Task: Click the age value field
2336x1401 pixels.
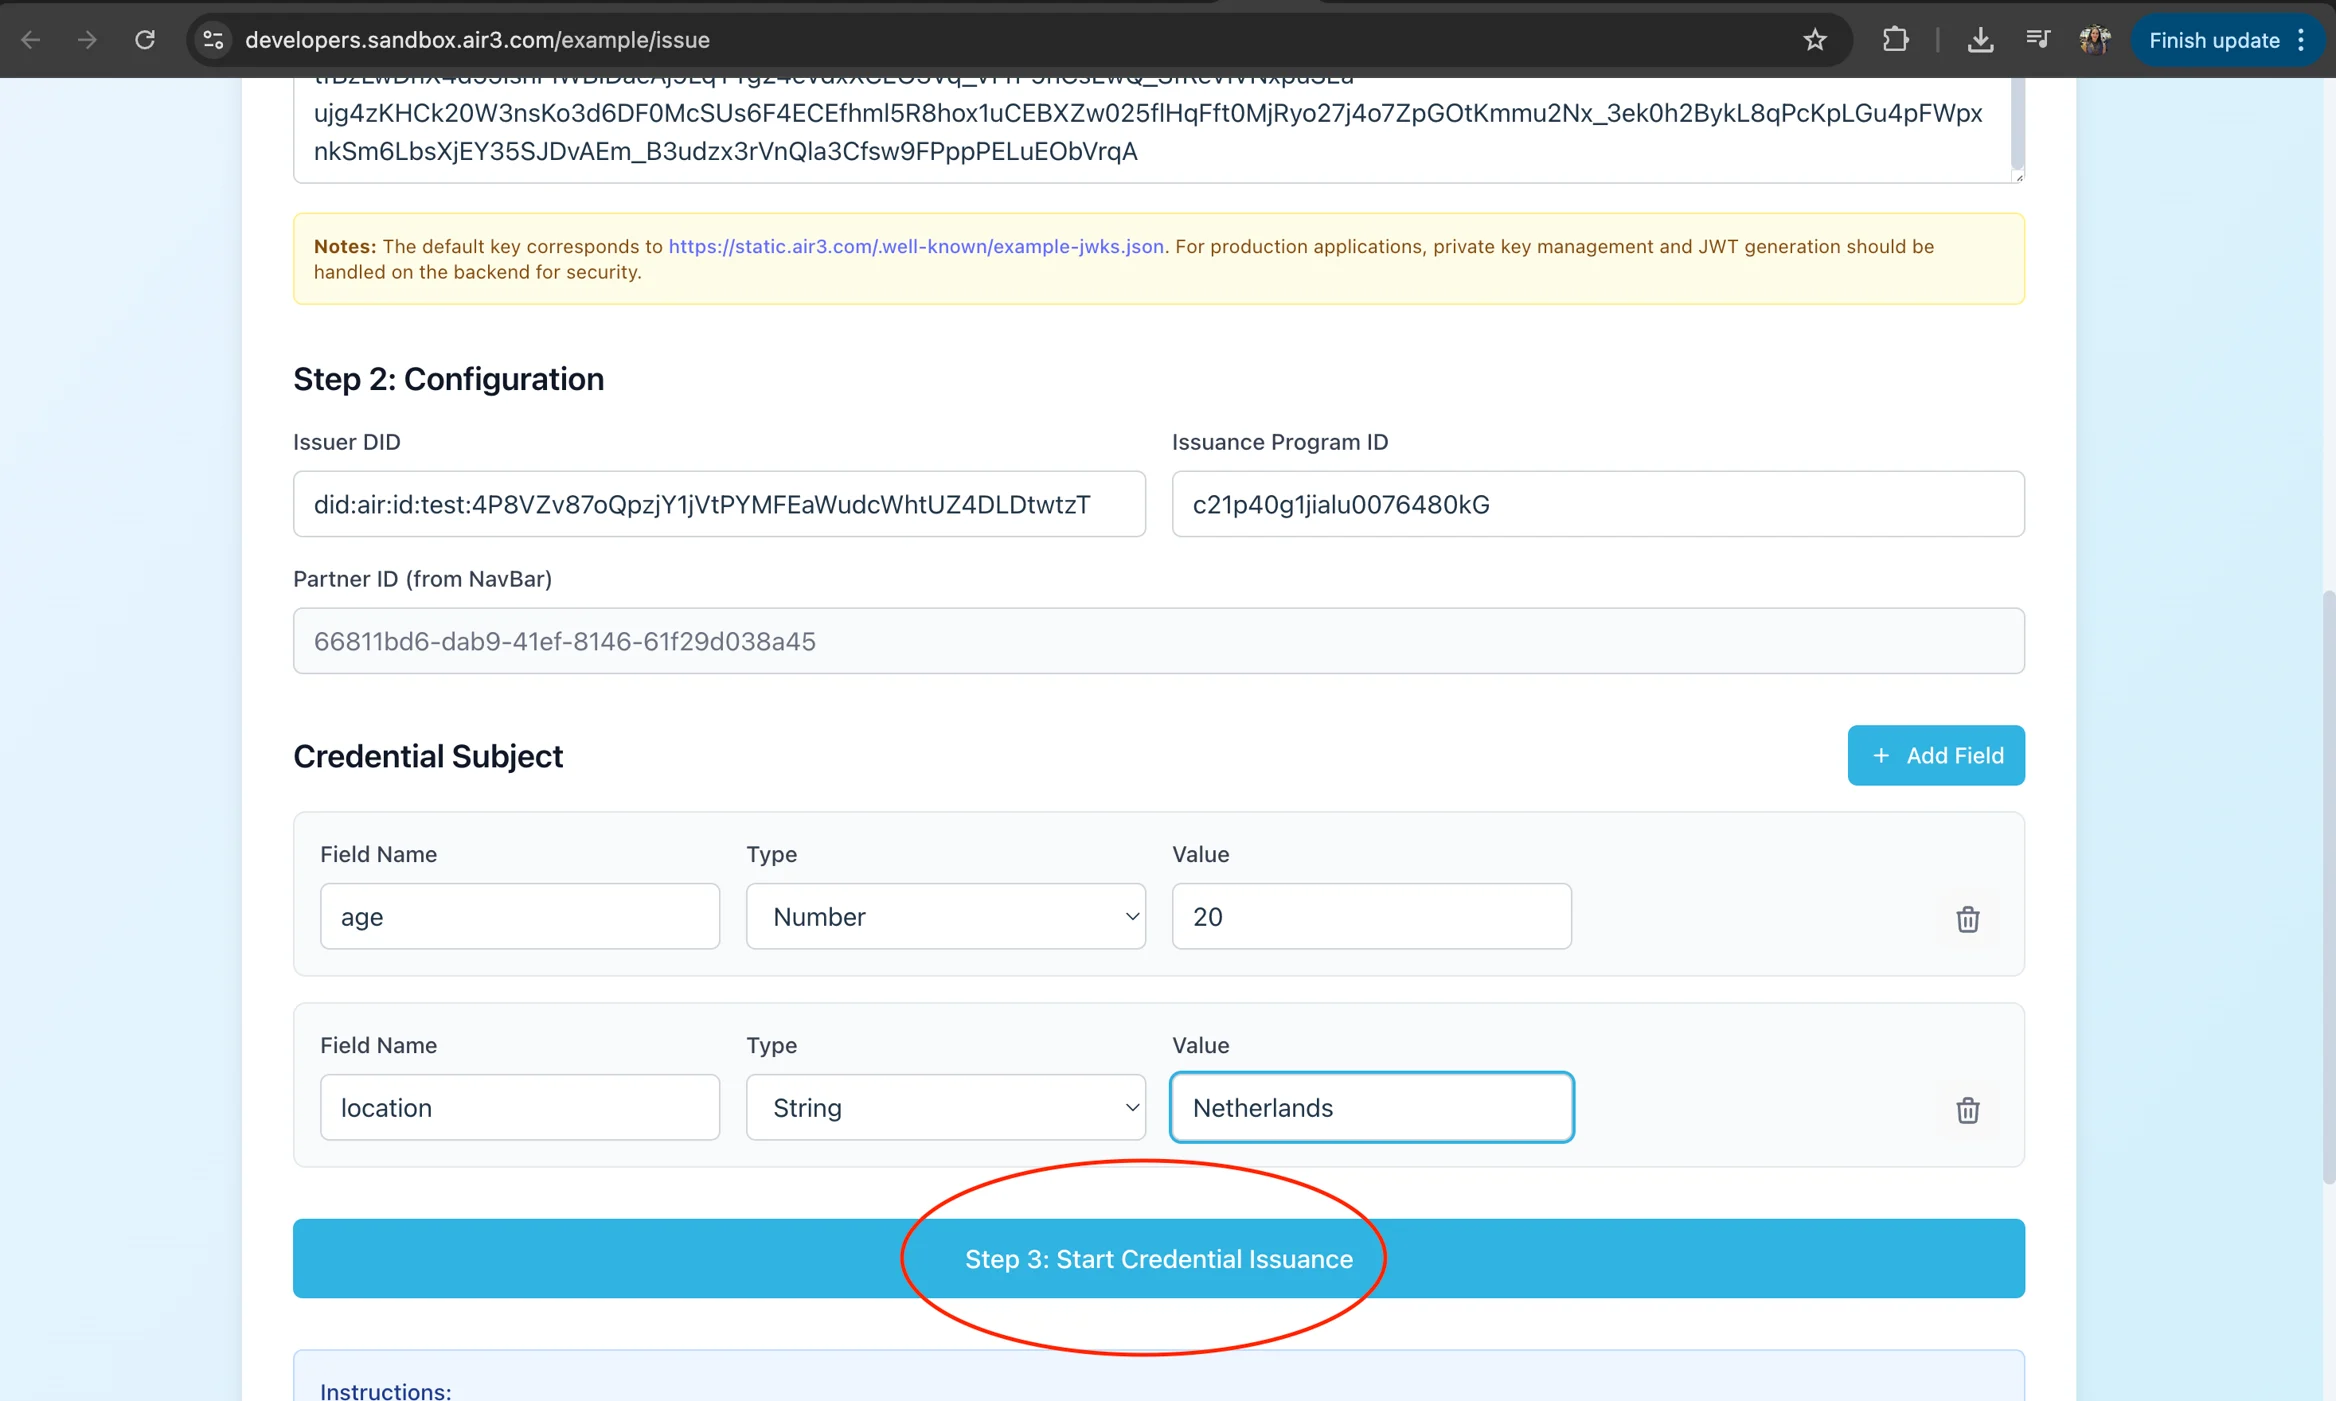Action: [1370, 916]
